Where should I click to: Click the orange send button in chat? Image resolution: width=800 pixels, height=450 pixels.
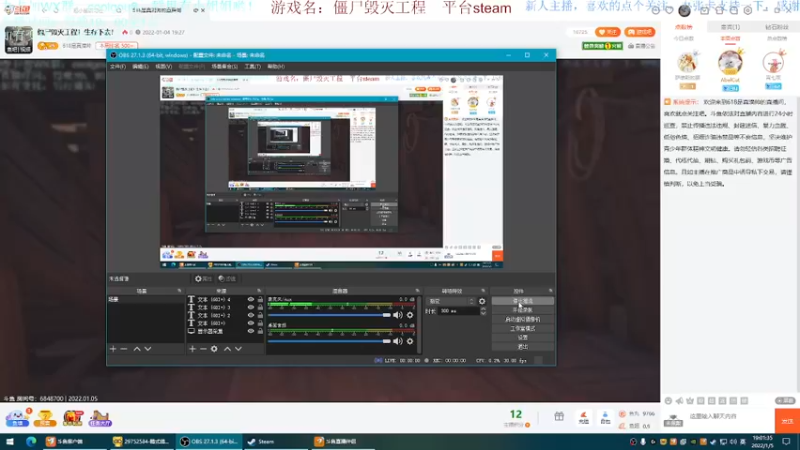787,421
